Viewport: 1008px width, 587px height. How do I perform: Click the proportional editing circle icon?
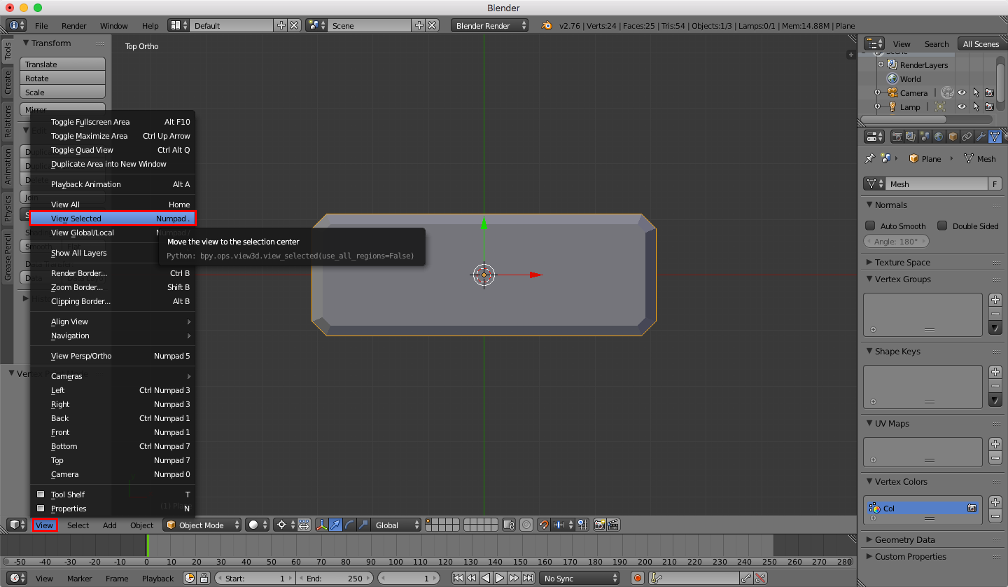click(526, 525)
